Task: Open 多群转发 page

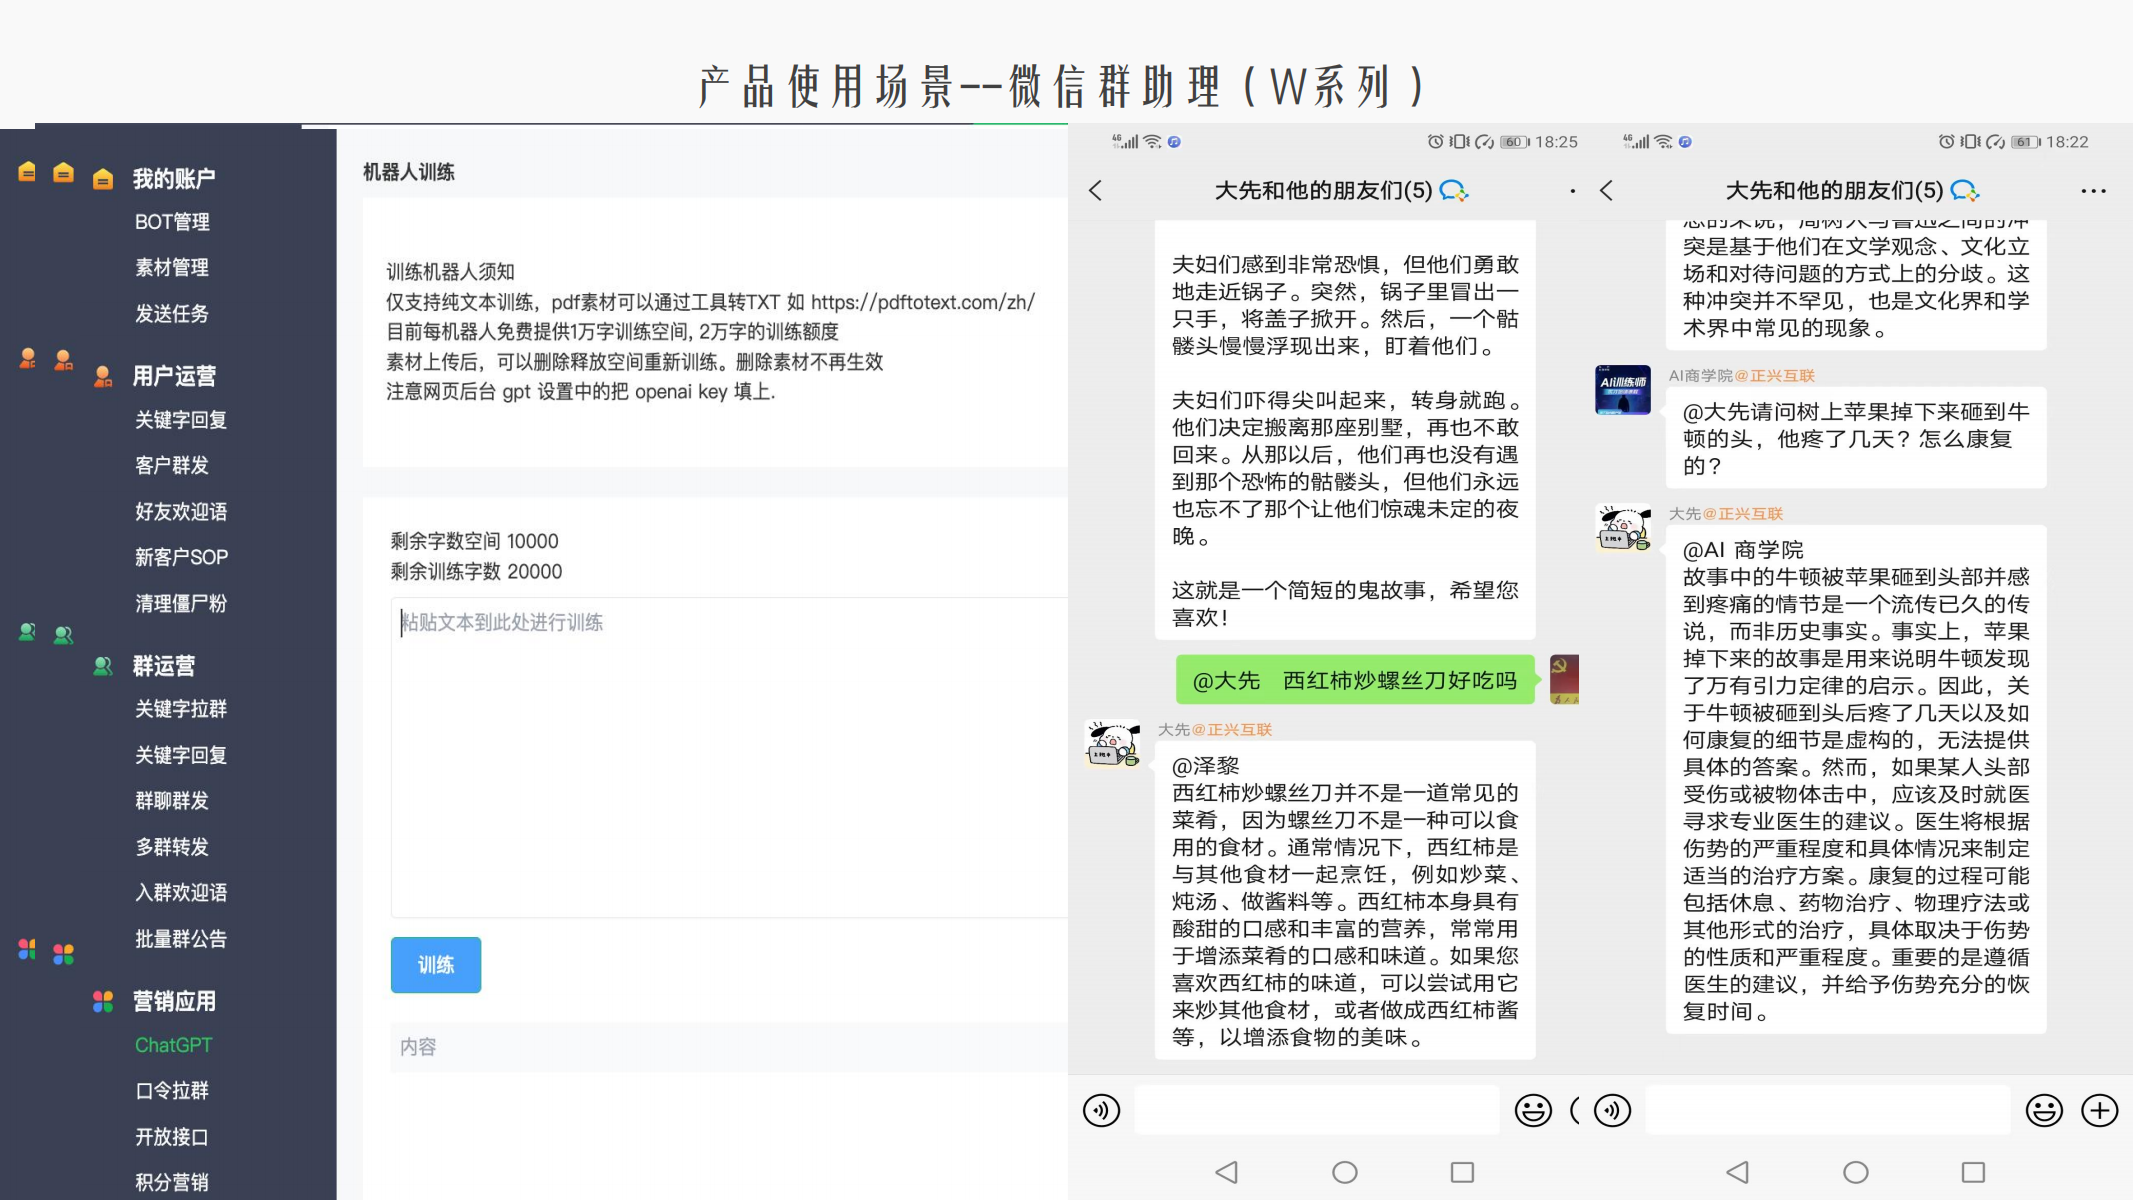Action: point(172,847)
